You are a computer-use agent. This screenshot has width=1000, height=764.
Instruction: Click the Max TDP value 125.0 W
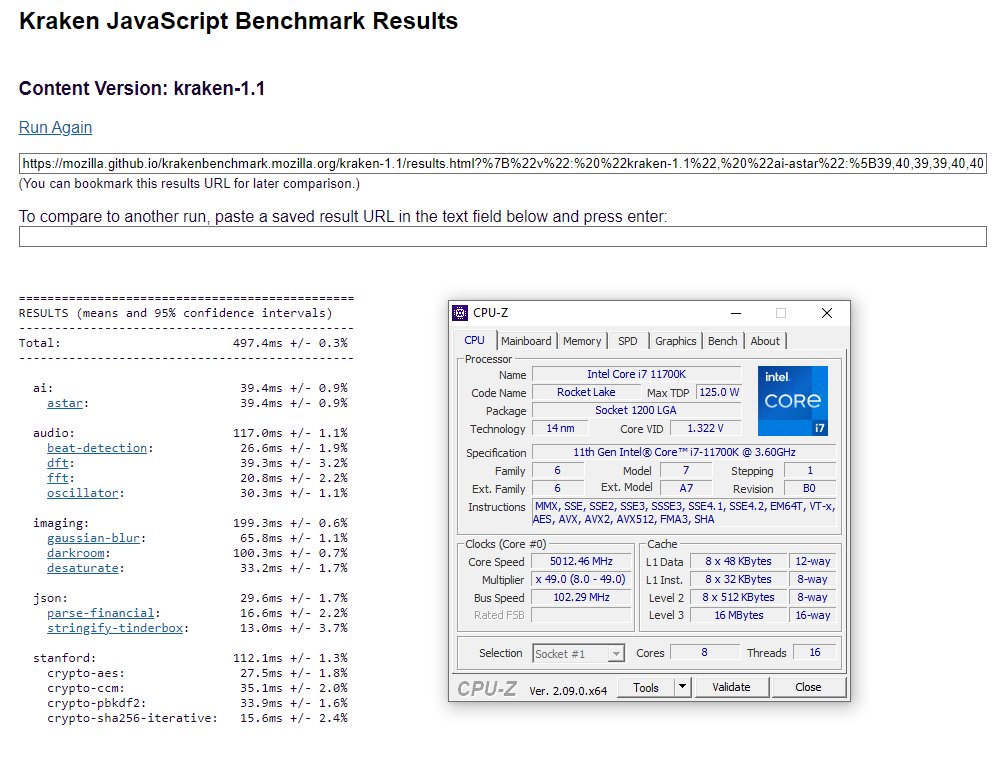point(719,392)
